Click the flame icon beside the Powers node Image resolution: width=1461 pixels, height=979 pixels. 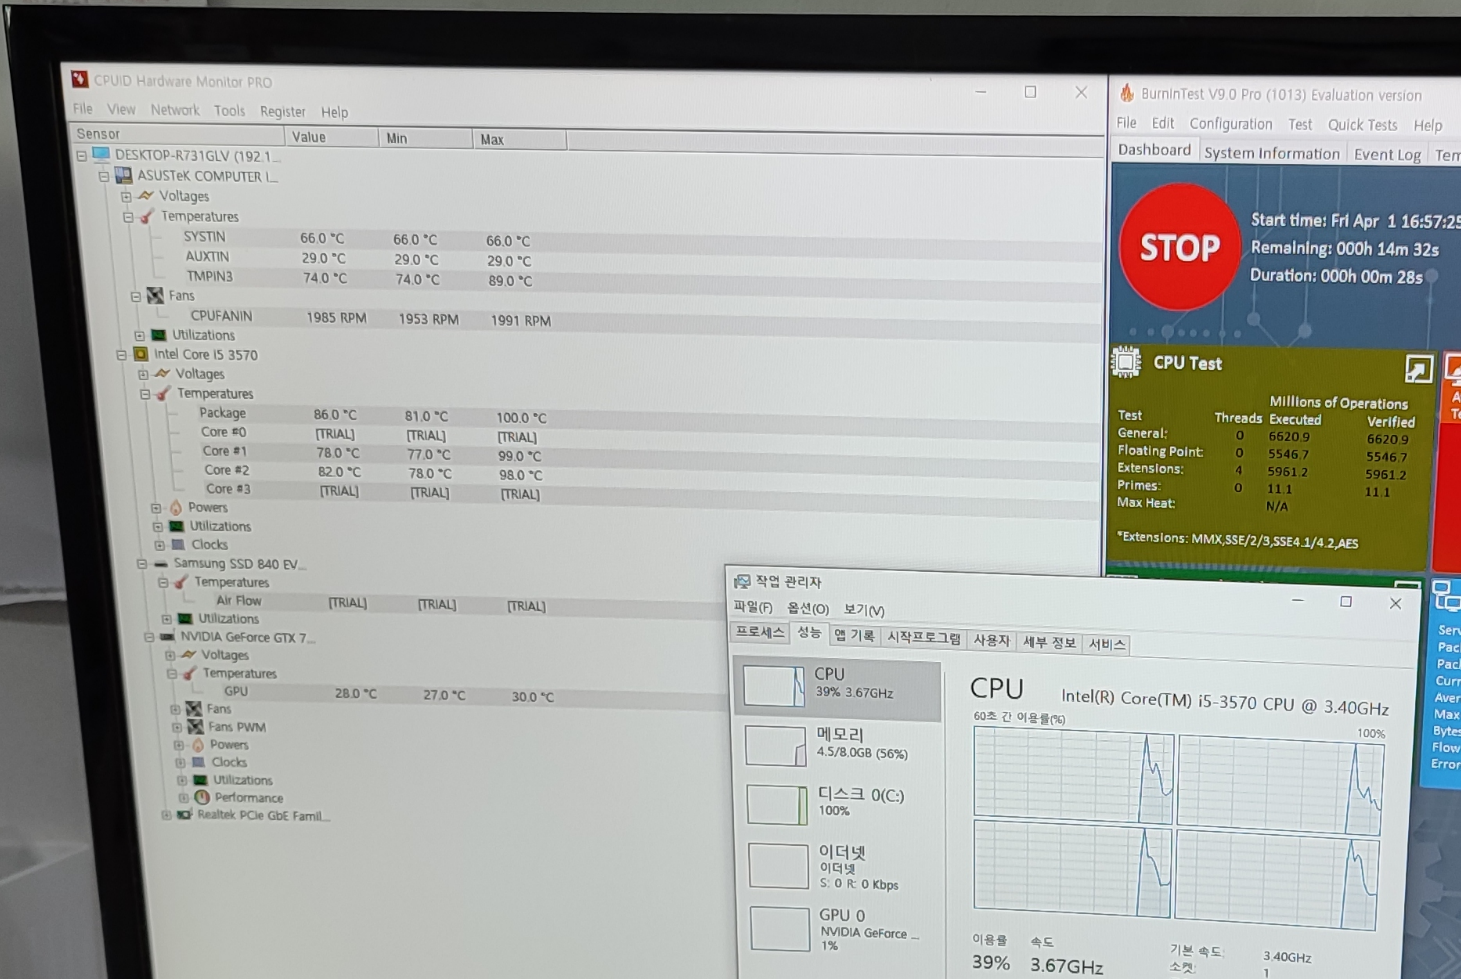174,507
